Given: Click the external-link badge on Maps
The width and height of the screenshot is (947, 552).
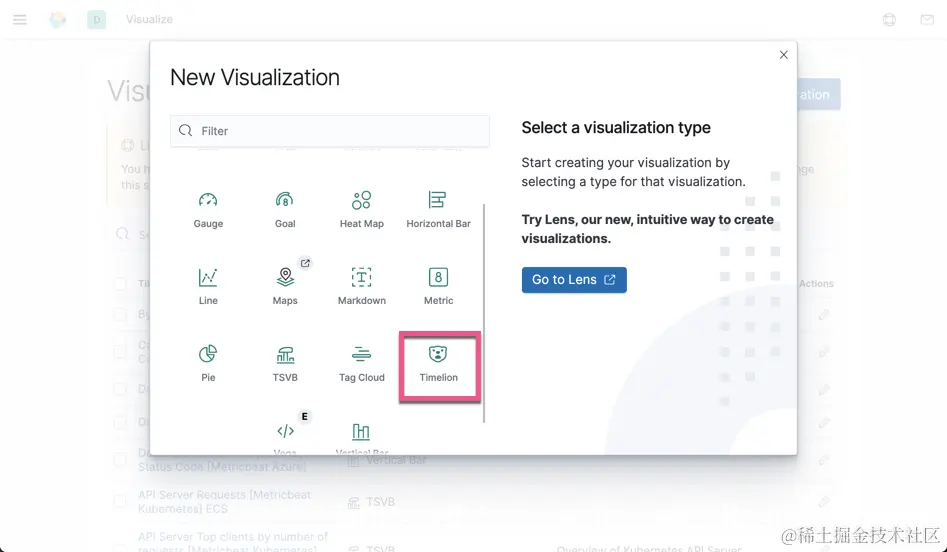Looking at the screenshot, I should 305,263.
